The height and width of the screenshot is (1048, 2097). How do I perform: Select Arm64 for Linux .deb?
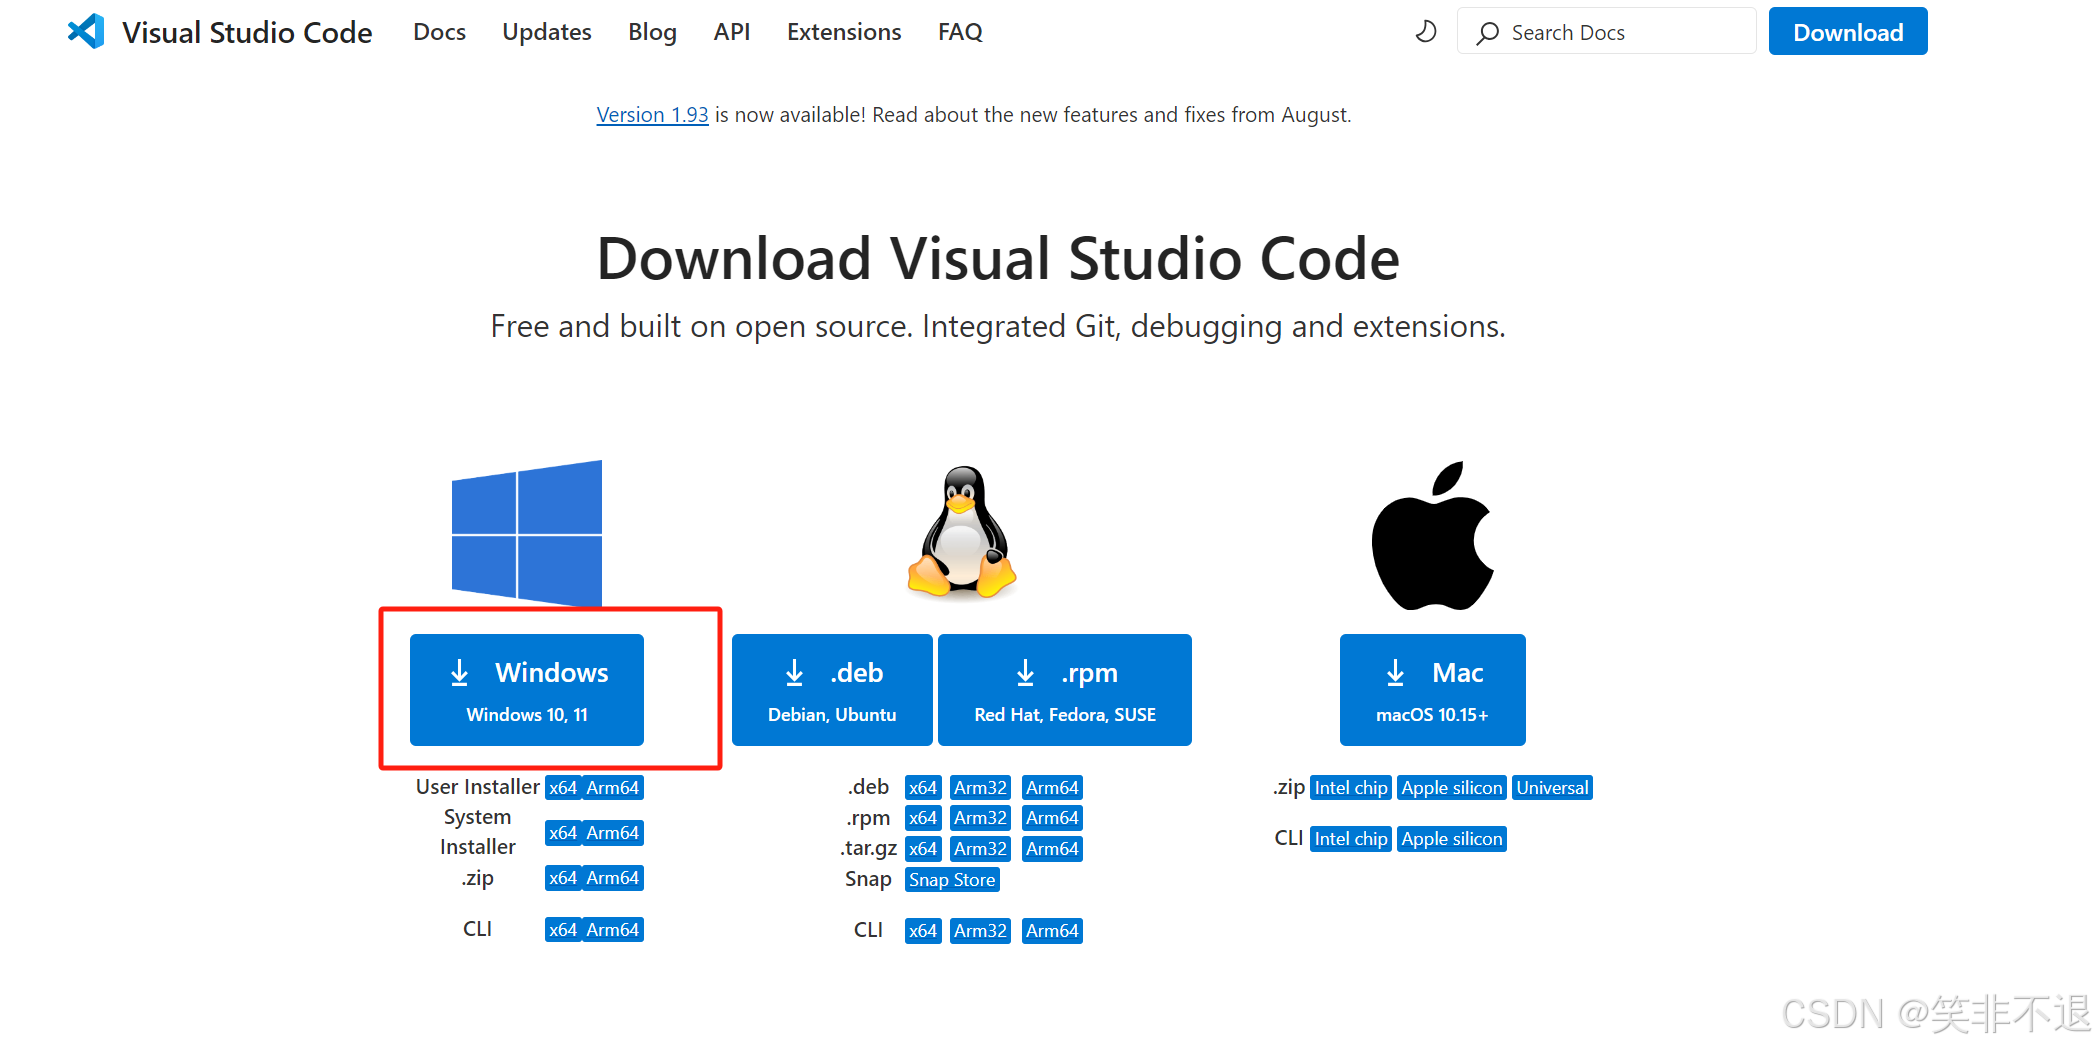pyautogui.click(x=1052, y=788)
